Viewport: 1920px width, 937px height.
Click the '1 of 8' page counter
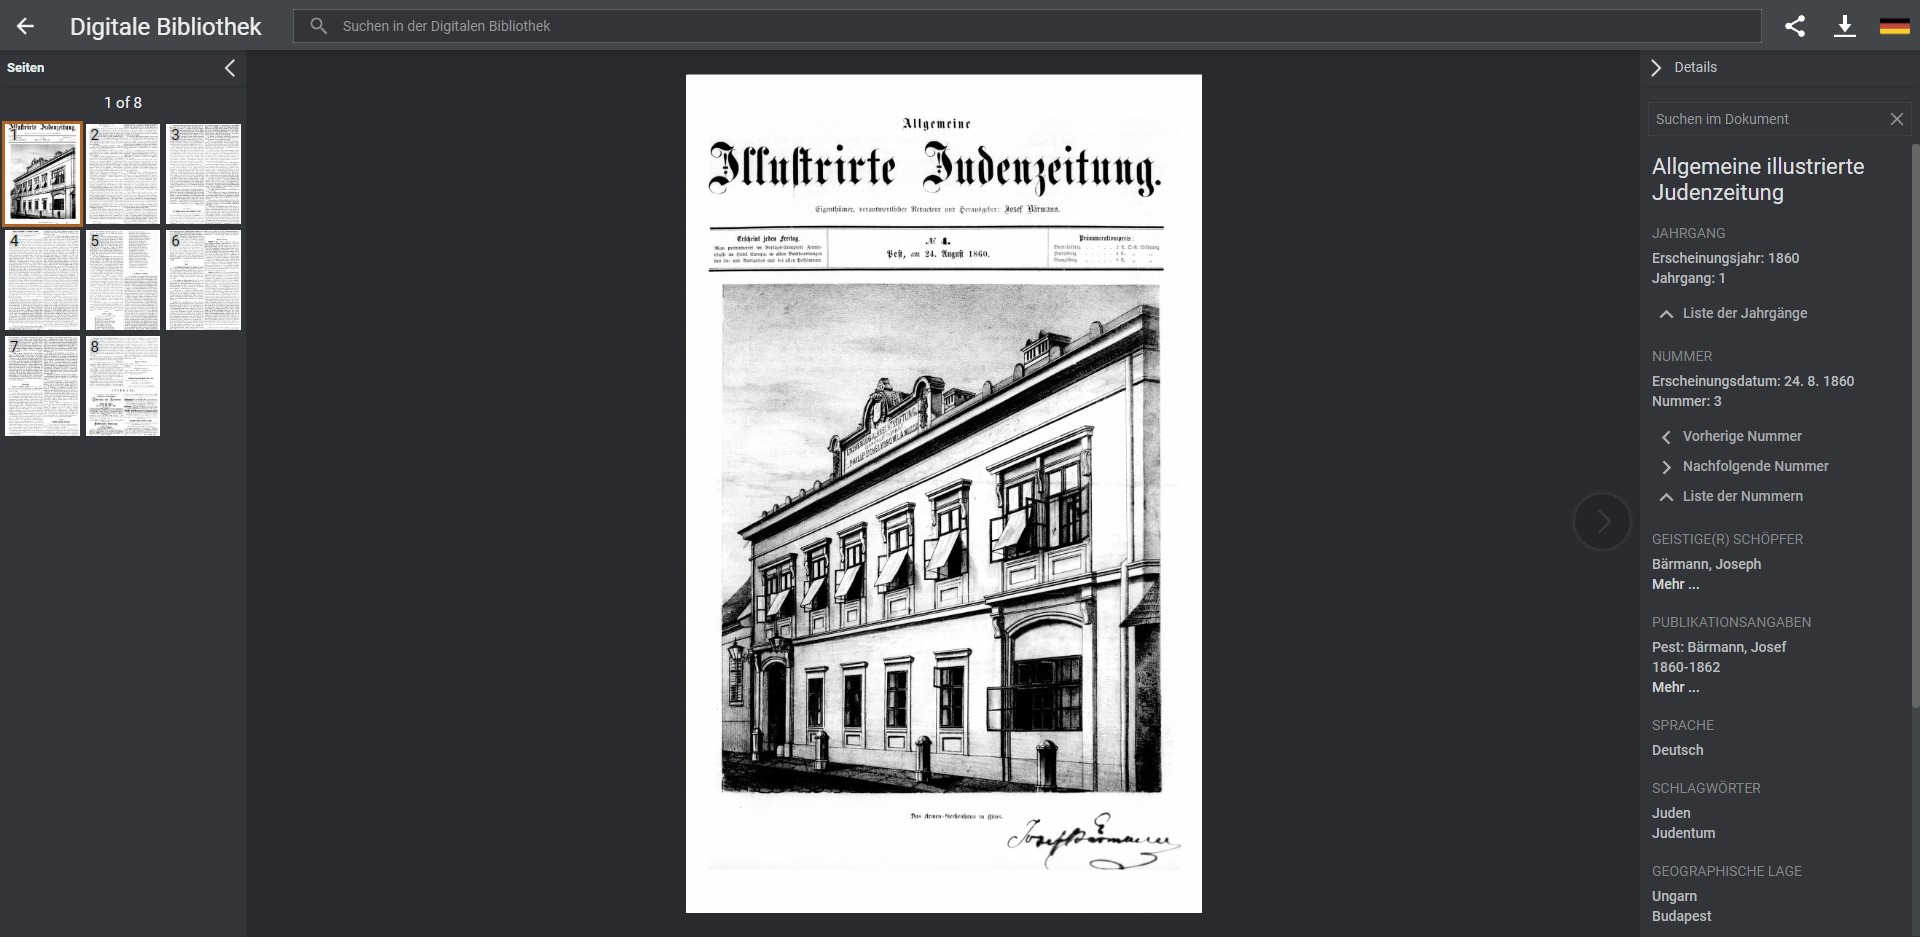click(x=123, y=103)
